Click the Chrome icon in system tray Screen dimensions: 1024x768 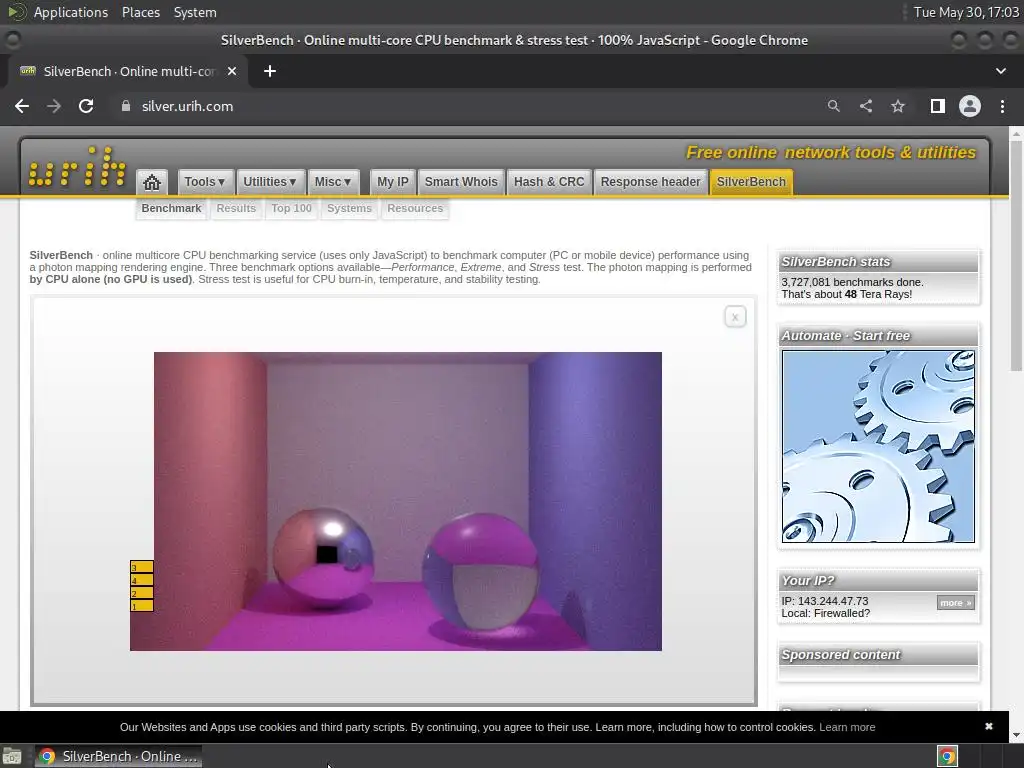pyautogui.click(x=947, y=756)
